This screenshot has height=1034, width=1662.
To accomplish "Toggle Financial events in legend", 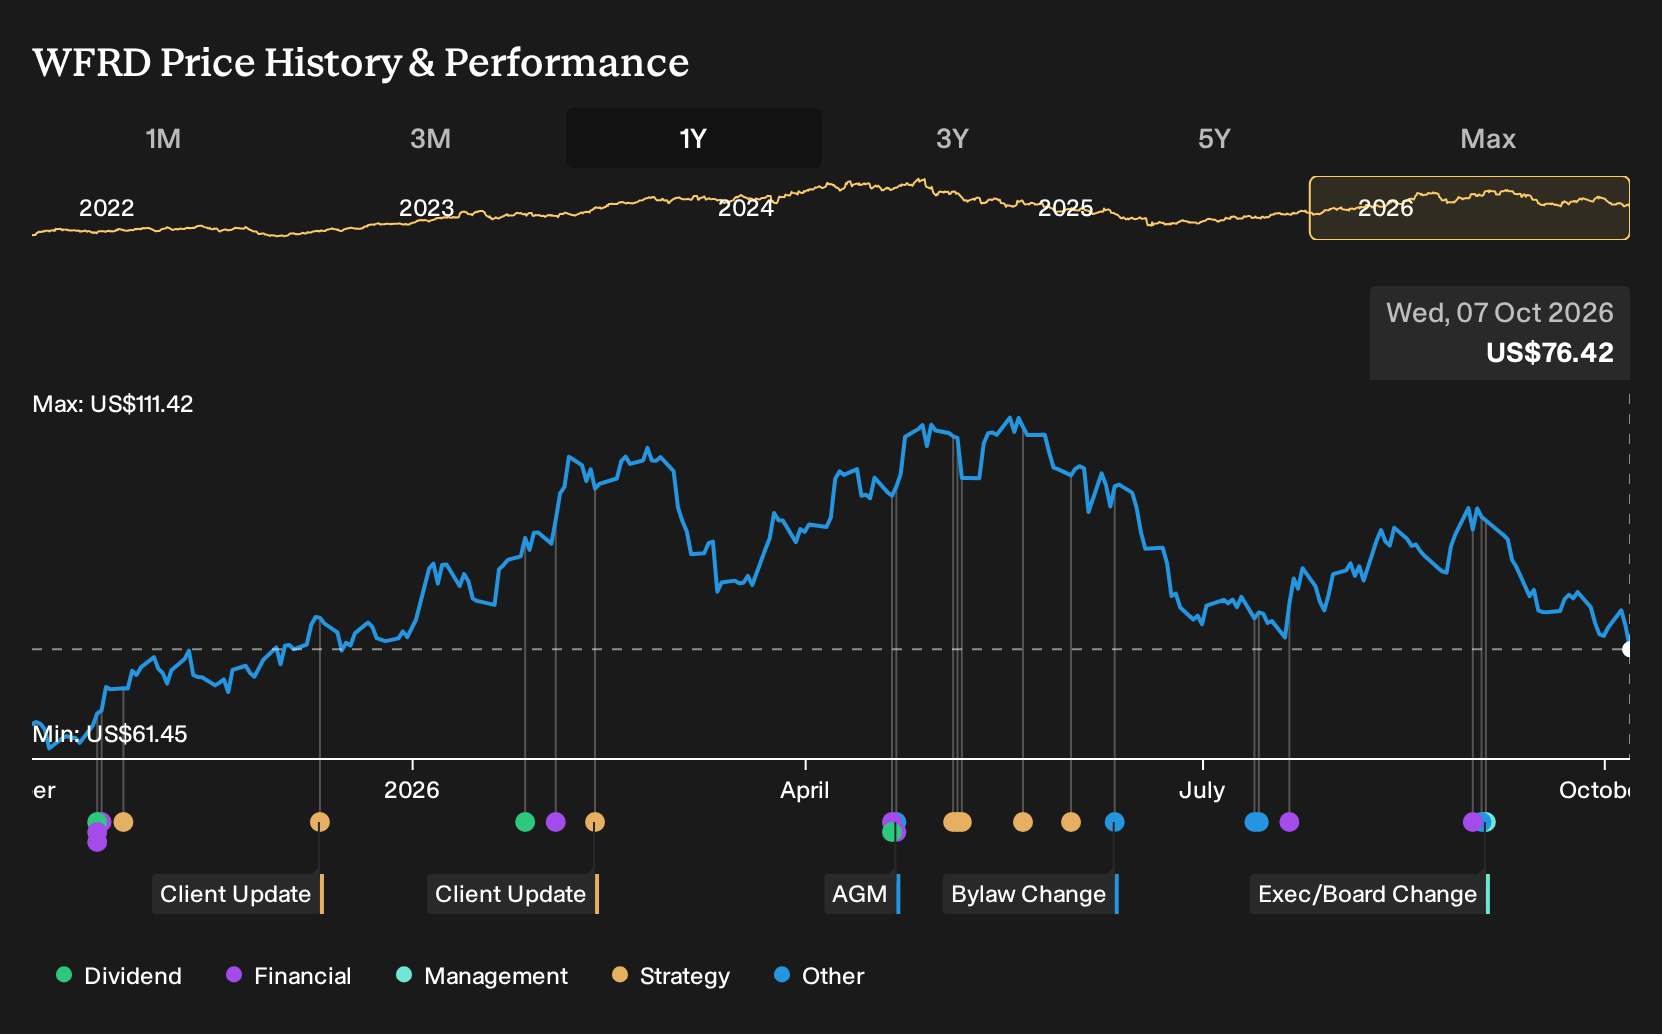I will coord(289,976).
